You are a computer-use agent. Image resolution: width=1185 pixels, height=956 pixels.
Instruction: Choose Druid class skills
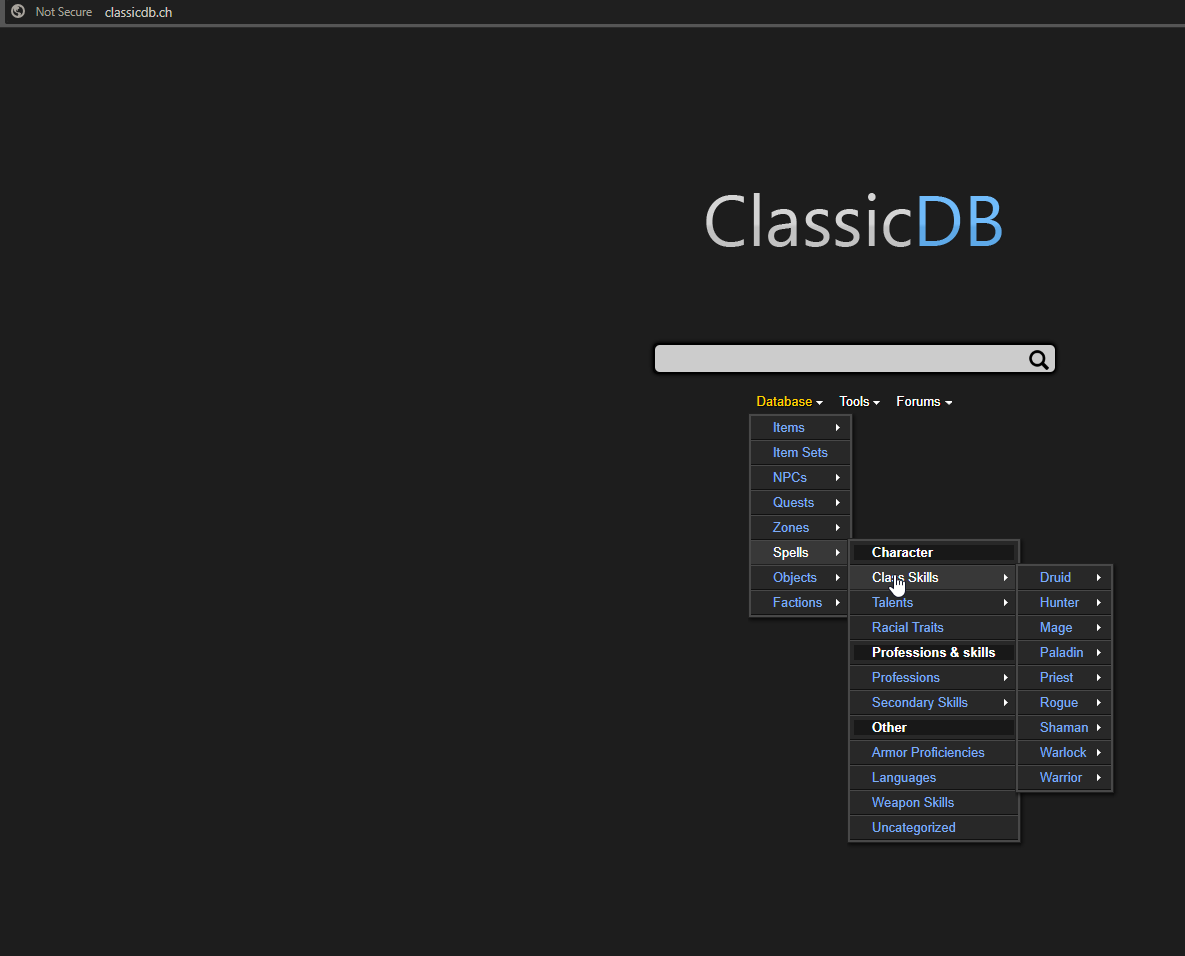1065,577
